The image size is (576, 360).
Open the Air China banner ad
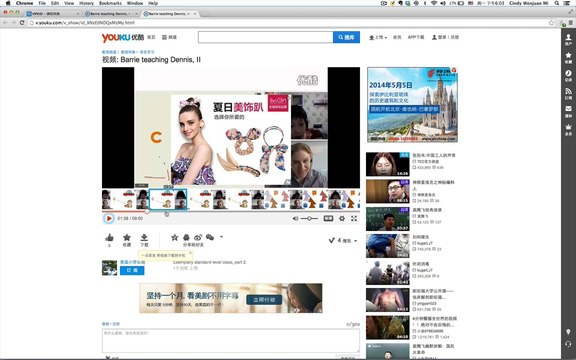(x=412, y=105)
